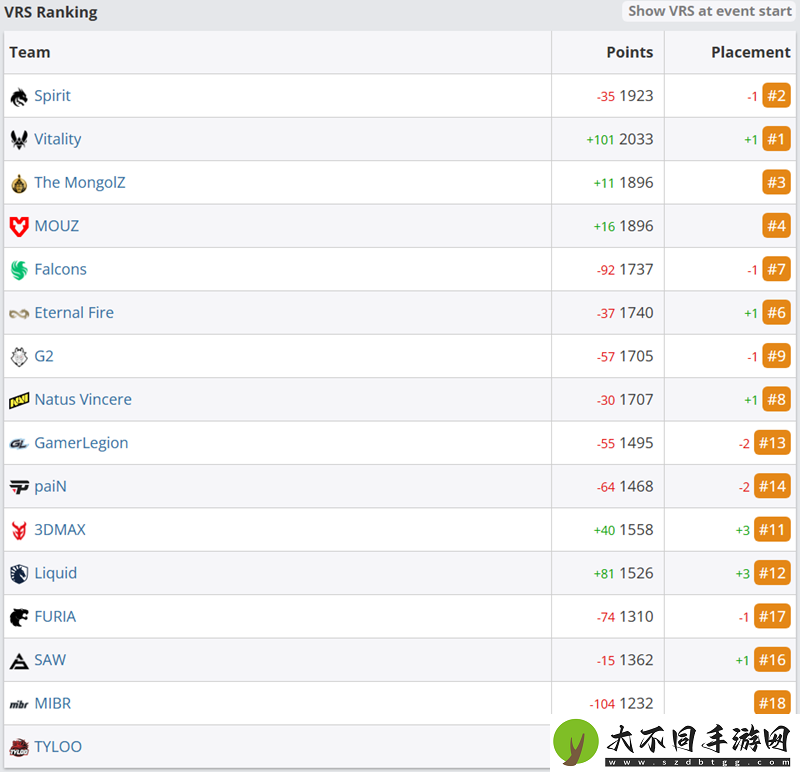Select the #11 3DMAX placement badge
Image resolution: width=800 pixels, height=772 pixels.
click(x=772, y=529)
